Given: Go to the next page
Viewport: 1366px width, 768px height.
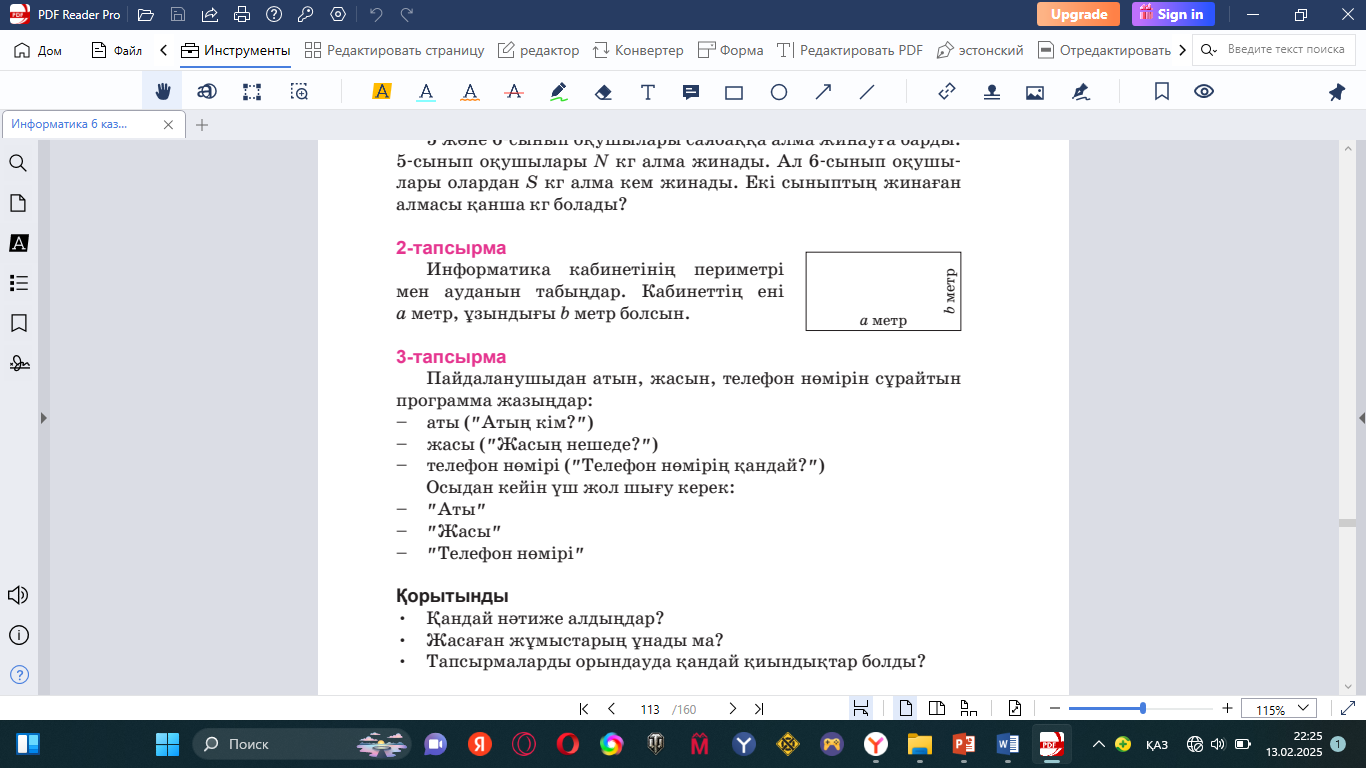Looking at the screenshot, I should pos(732,709).
